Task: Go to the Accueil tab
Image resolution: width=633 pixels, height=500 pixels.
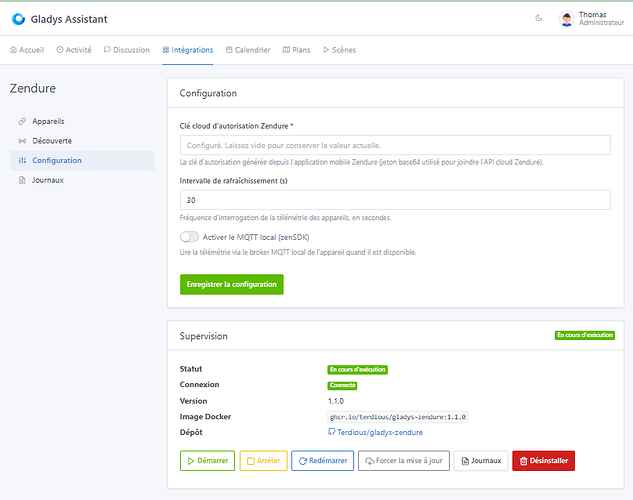Action: 27,50
